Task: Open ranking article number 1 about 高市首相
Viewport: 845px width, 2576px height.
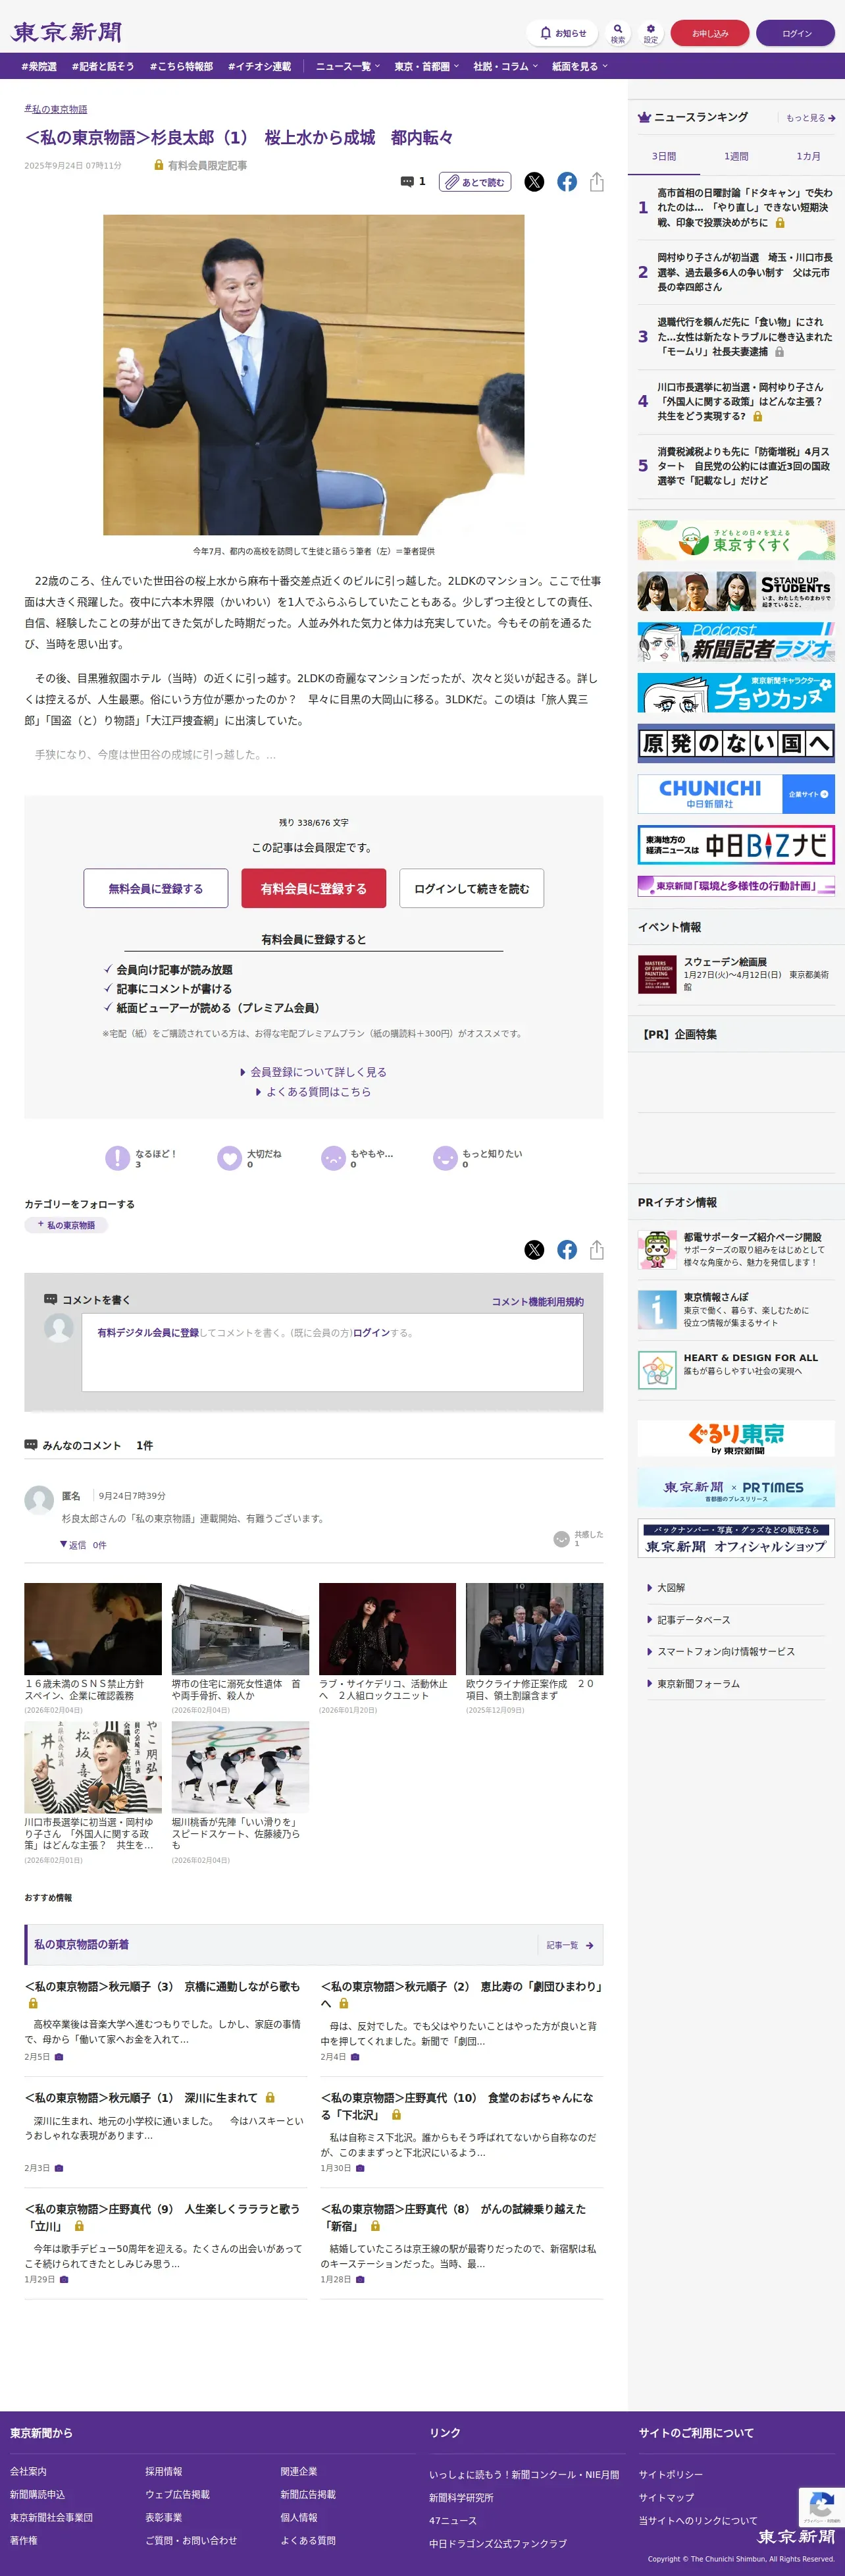Action: point(744,208)
